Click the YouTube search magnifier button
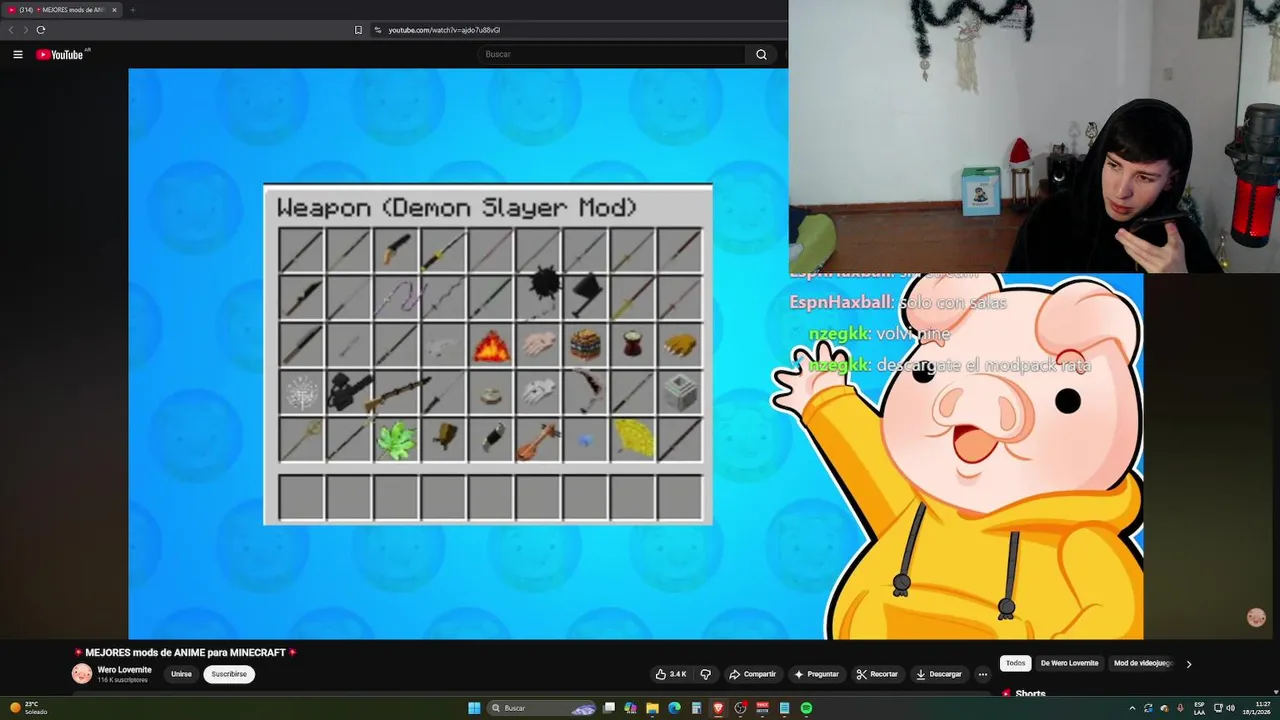The width and height of the screenshot is (1280, 720). coord(761,54)
